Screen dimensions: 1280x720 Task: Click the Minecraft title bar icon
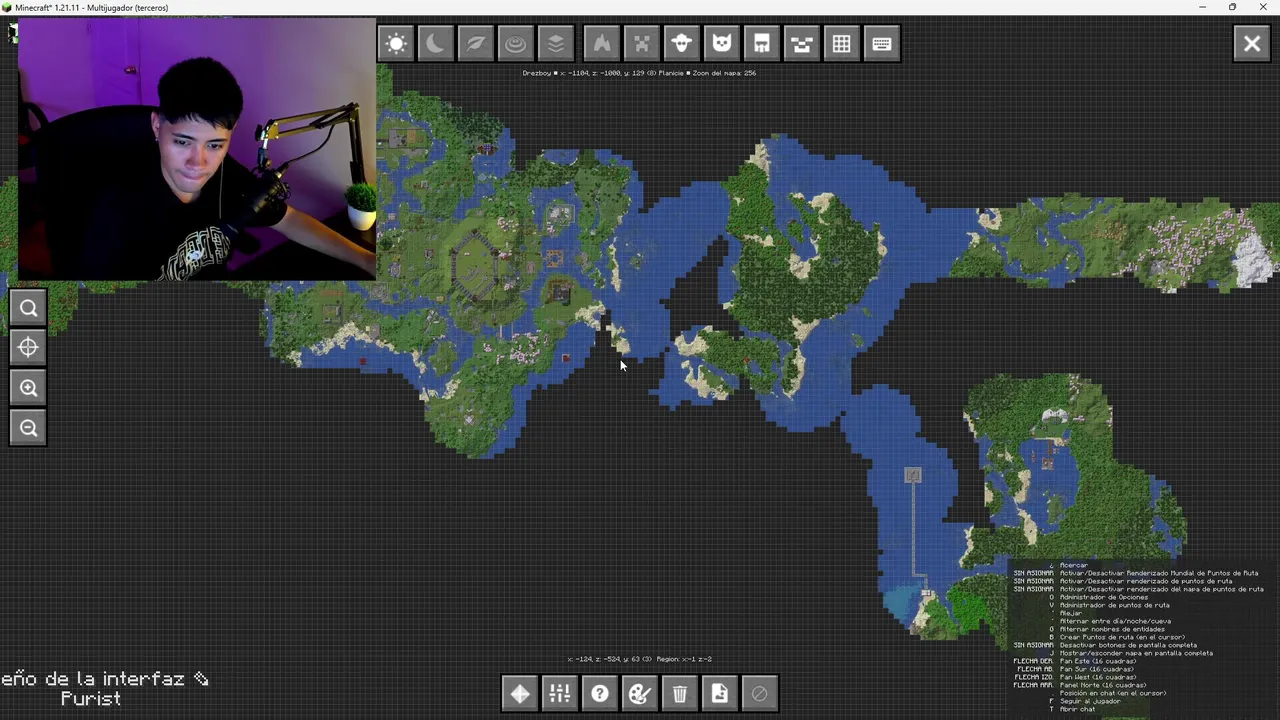click(7, 7)
